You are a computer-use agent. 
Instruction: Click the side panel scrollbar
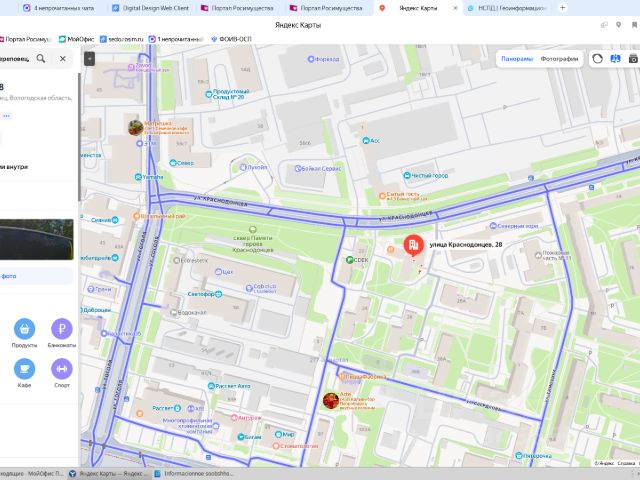pos(80,137)
